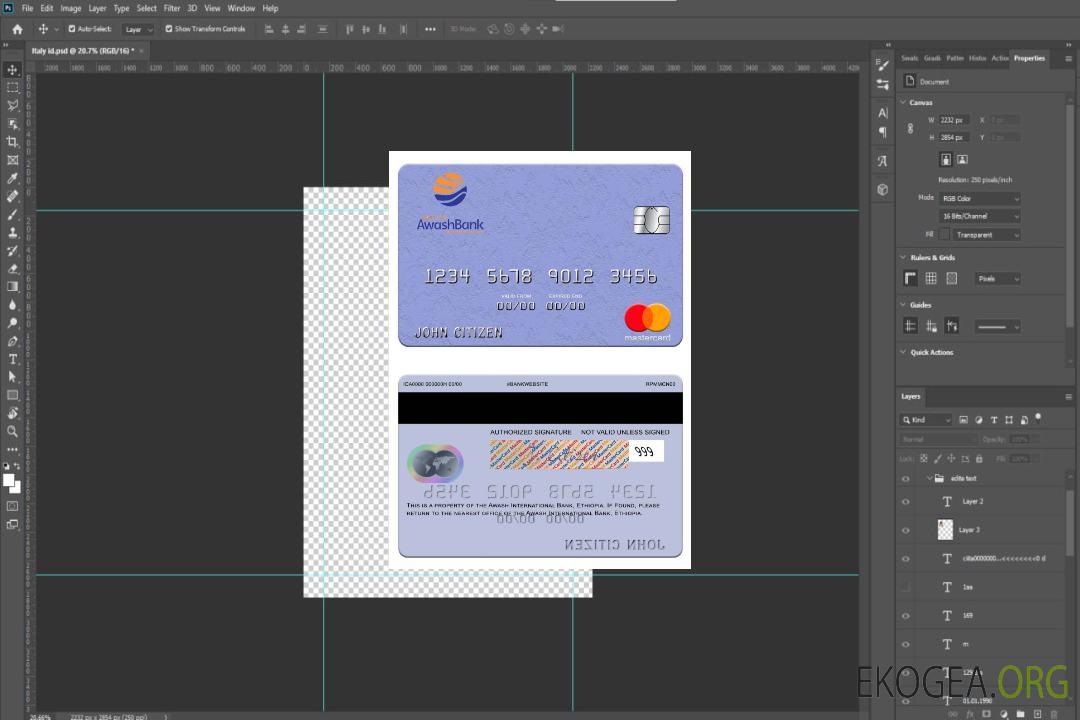Switch to the Swatches panel tab
Screen dimensions: 1080x720
909,58
